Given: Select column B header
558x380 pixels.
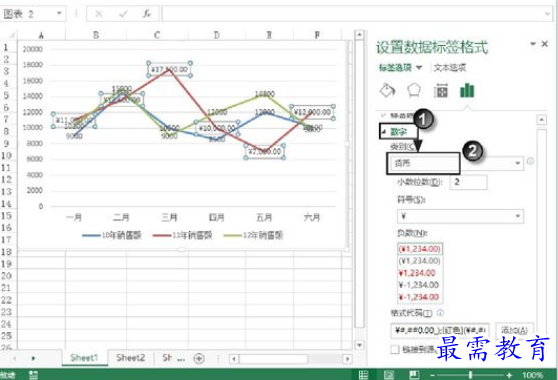Looking at the screenshot, I should click(x=96, y=35).
